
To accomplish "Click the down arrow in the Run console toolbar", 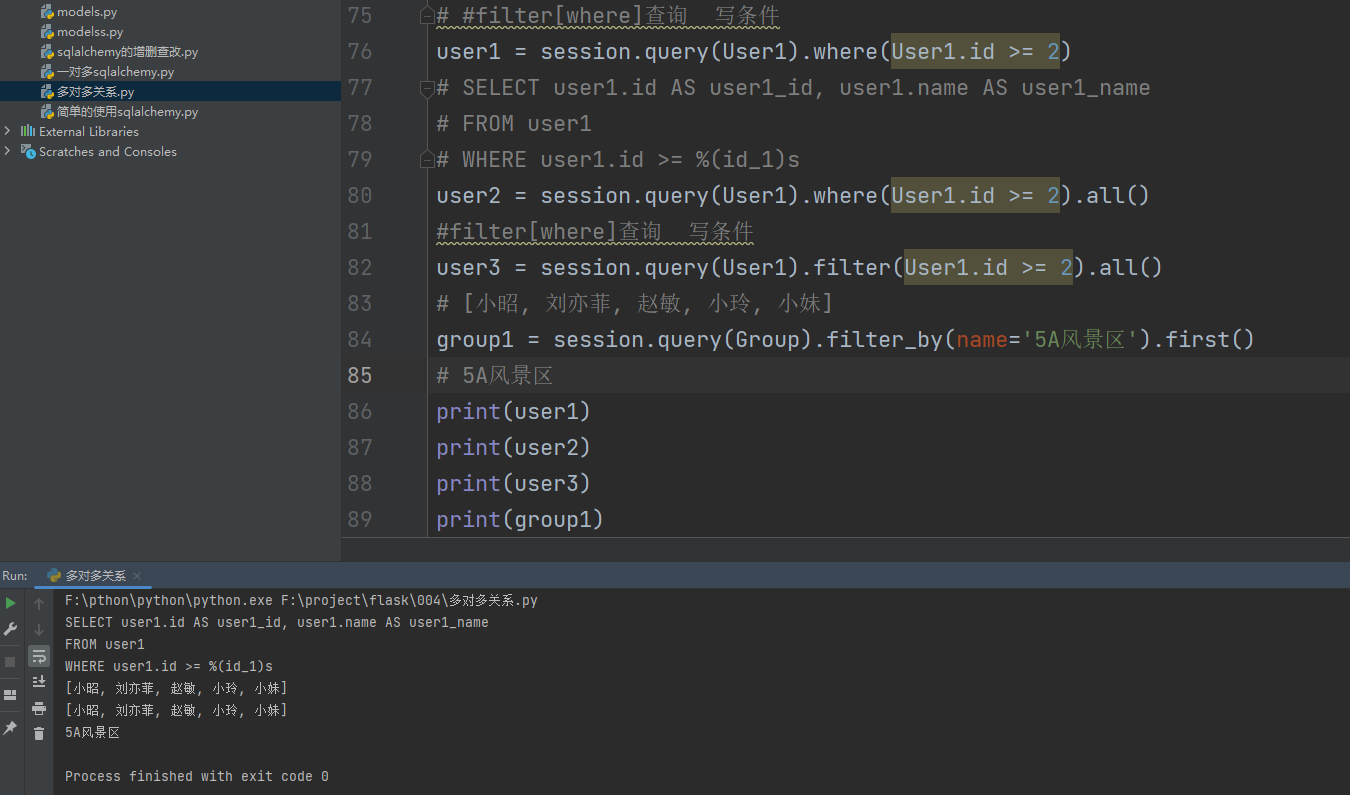I will (39, 629).
